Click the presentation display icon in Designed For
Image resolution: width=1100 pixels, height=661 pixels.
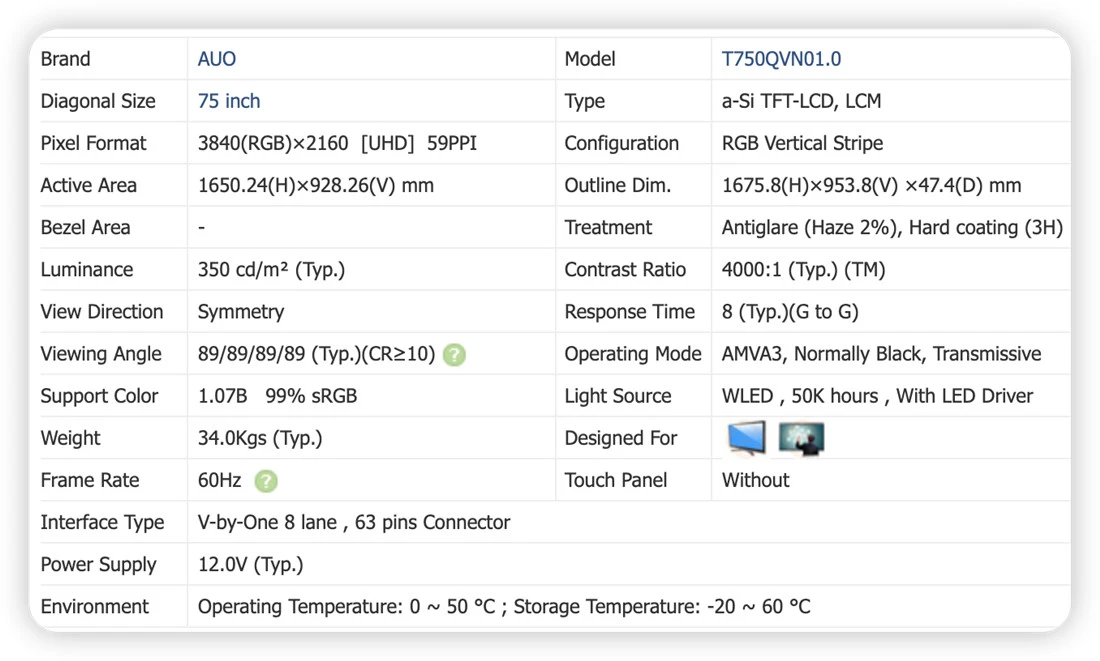[801, 439]
